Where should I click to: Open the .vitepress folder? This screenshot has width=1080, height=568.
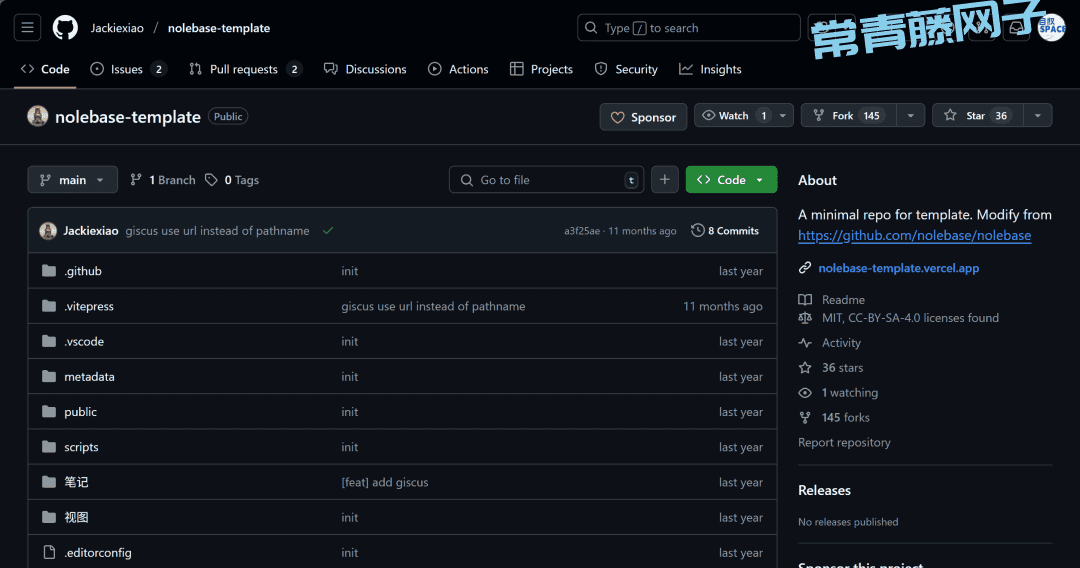tap(89, 306)
